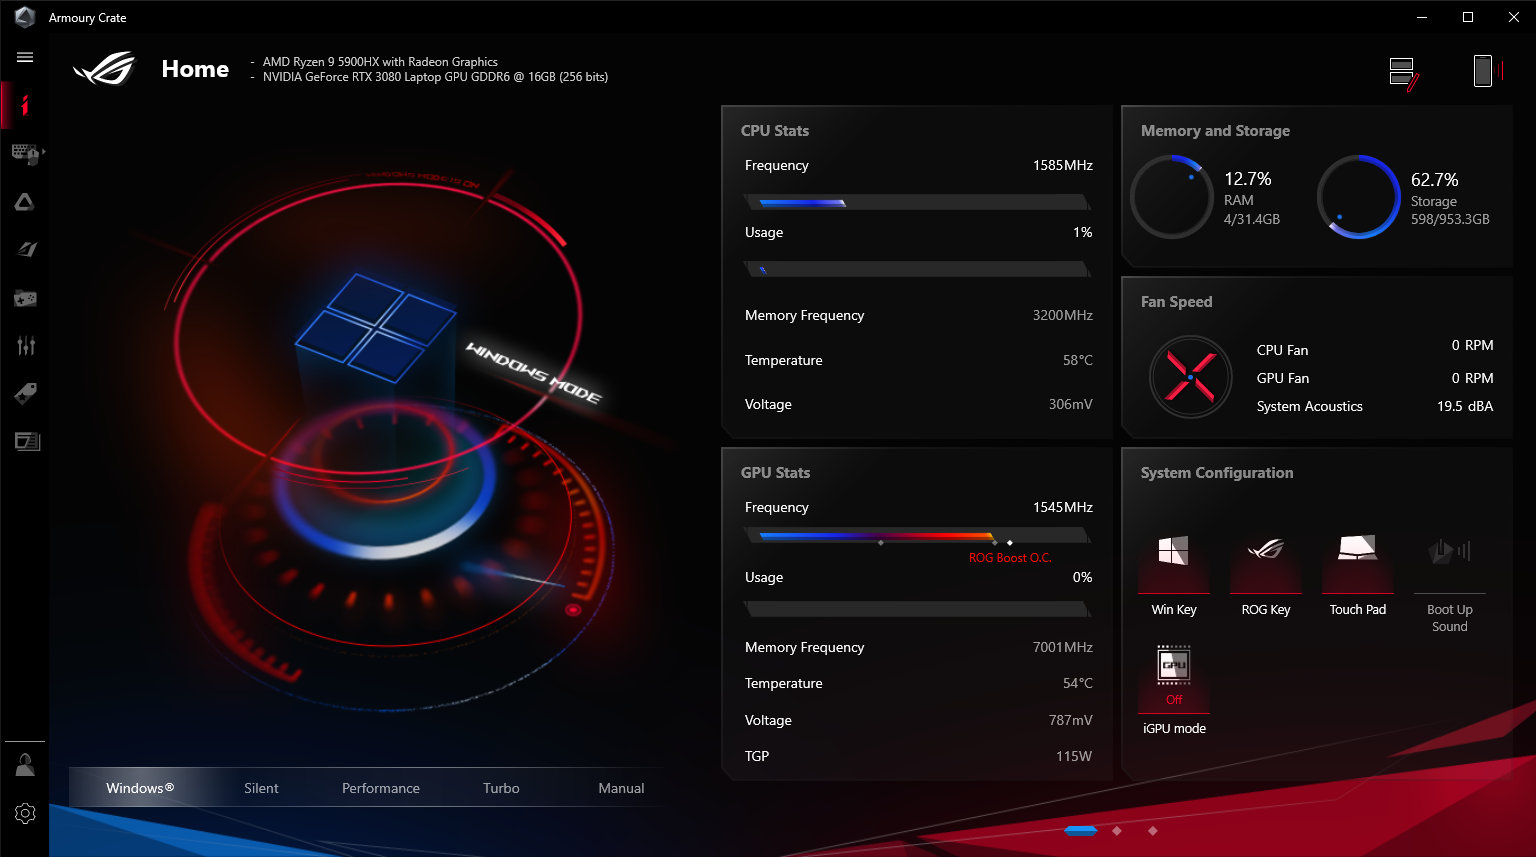Open the GameVisual sidebar icon
This screenshot has height=857, width=1536.
pos(25,249)
